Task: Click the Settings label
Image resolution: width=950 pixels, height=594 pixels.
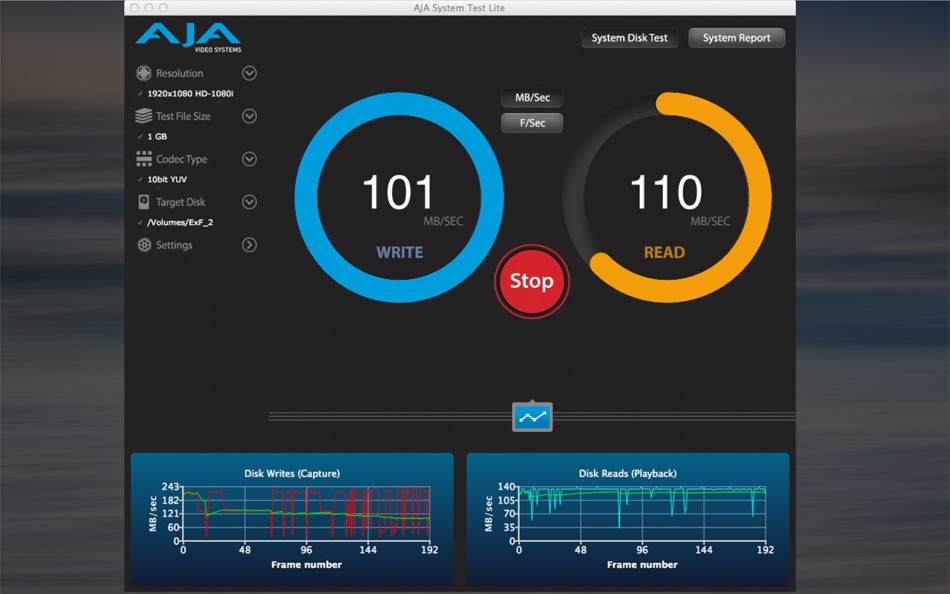Action: click(x=174, y=245)
